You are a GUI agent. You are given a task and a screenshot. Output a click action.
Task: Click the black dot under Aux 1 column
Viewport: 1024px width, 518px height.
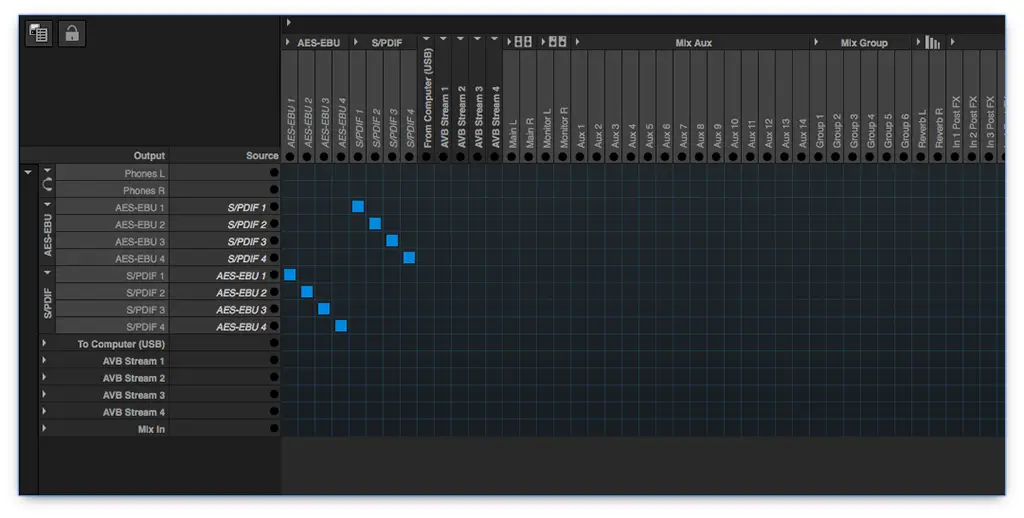pos(580,156)
